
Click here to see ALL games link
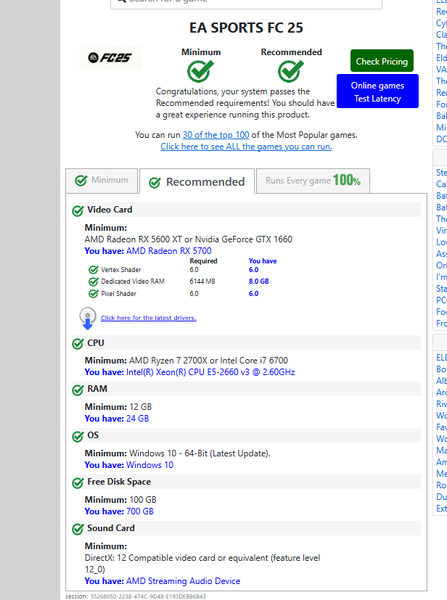(246, 147)
